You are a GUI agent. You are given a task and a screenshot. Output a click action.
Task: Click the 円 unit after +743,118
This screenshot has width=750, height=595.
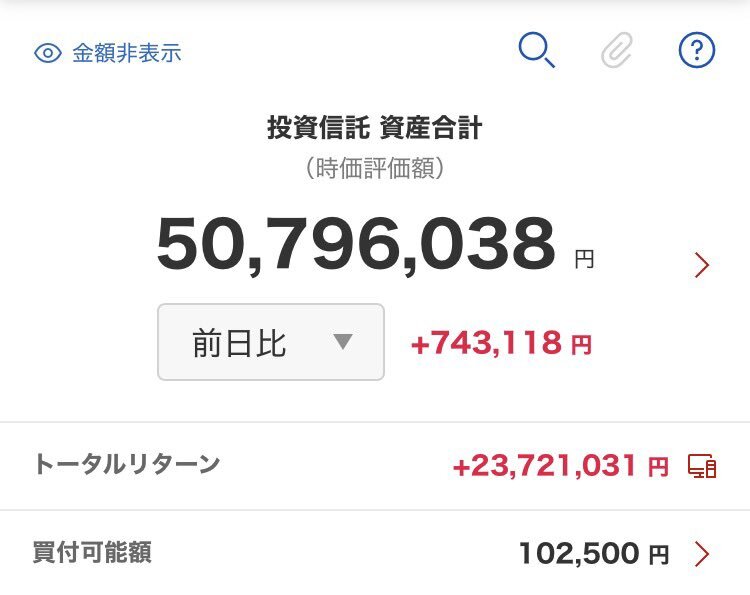(x=581, y=346)
